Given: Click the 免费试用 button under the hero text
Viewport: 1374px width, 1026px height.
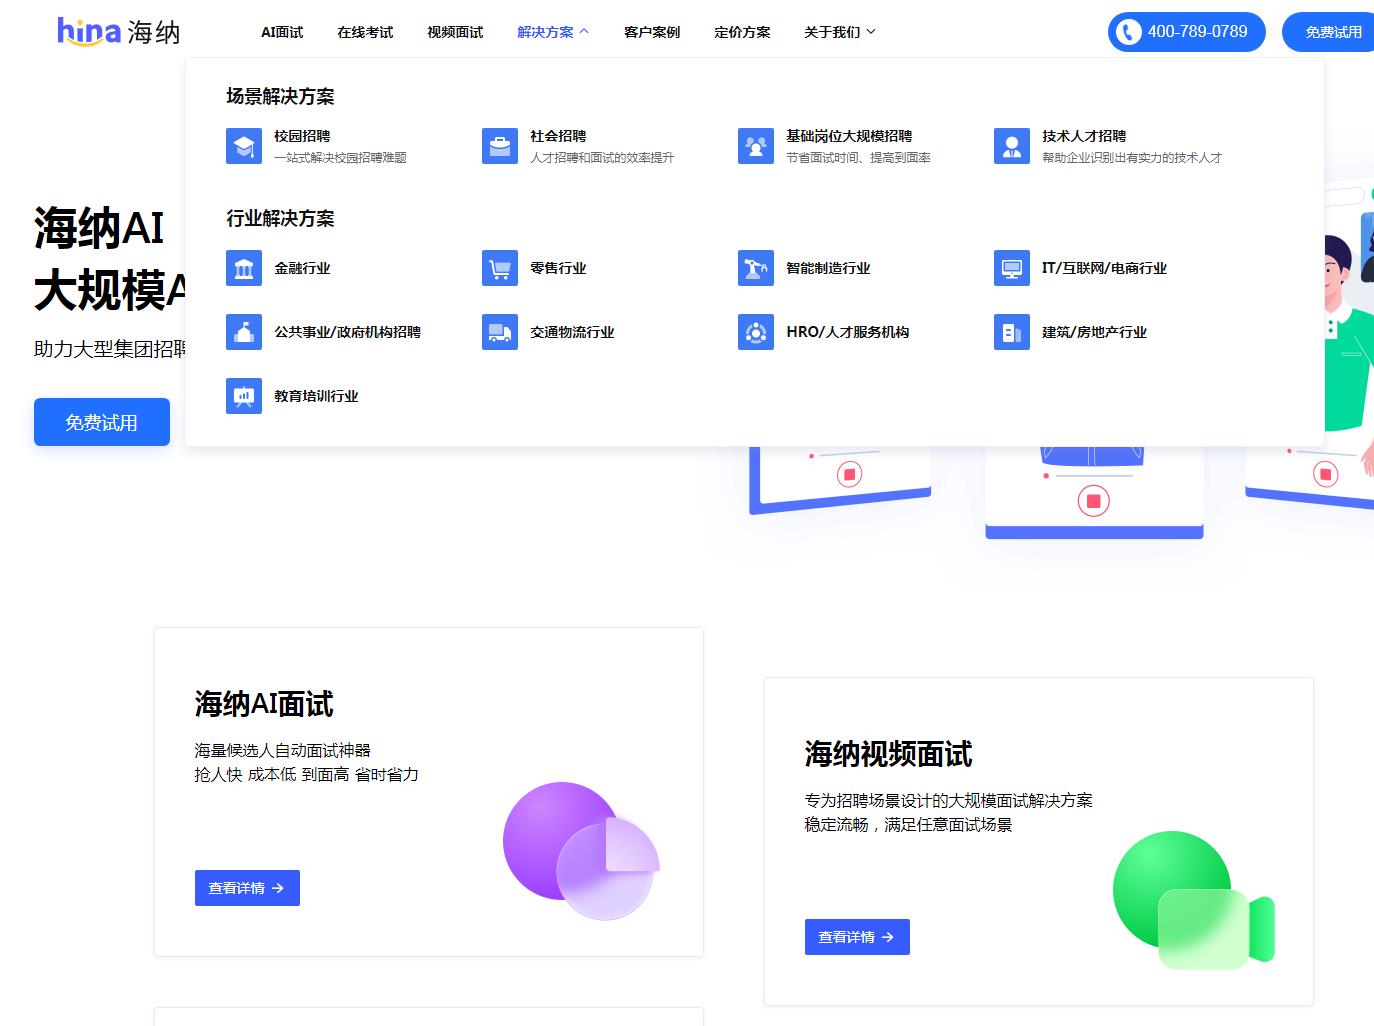Looking at the screenshot, I should tap(102, 422).
